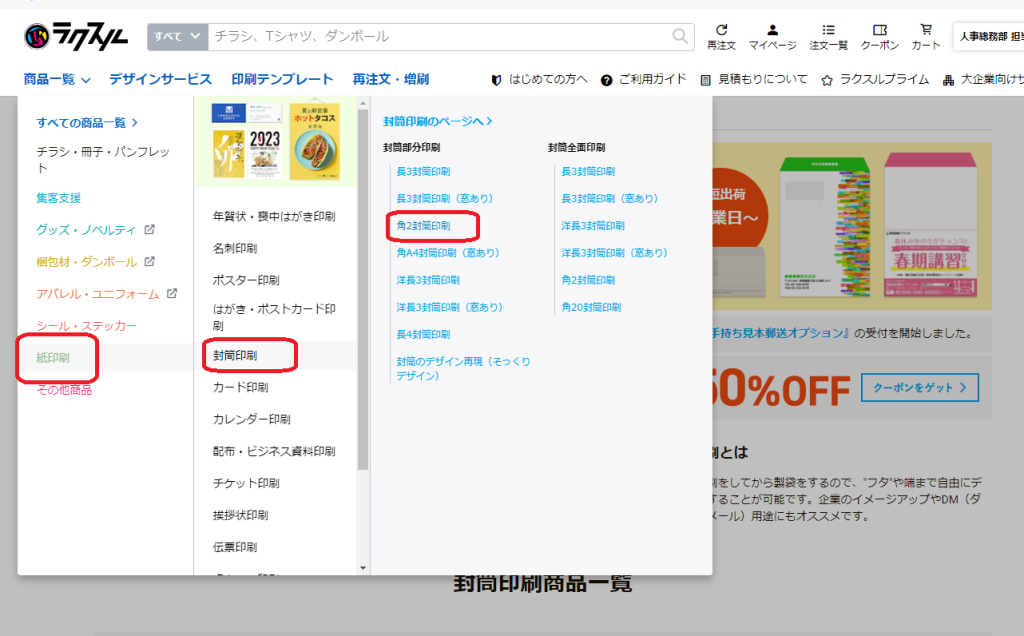Select 紙印刷 in category menu
1024x636 pixels.
[53, 357]
